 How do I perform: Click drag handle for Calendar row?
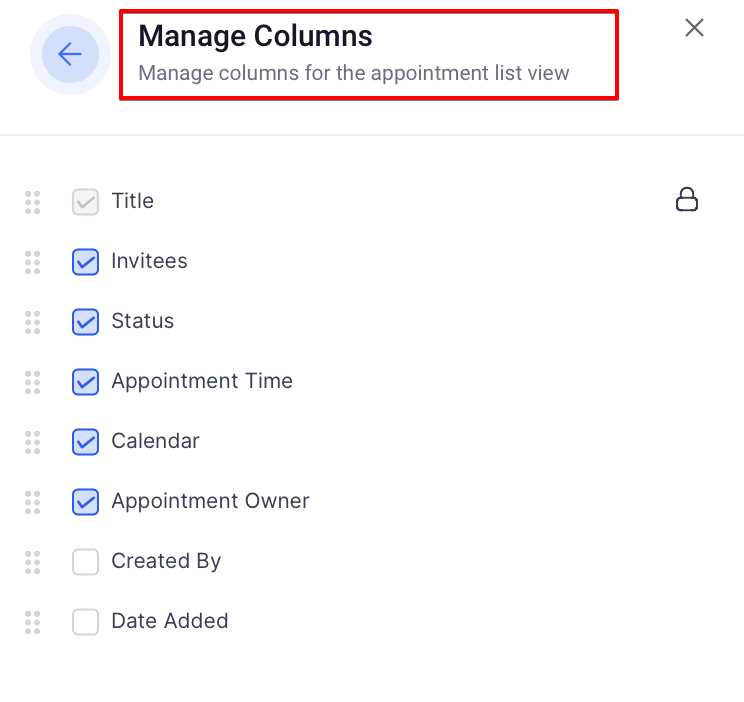click(33, 442)
